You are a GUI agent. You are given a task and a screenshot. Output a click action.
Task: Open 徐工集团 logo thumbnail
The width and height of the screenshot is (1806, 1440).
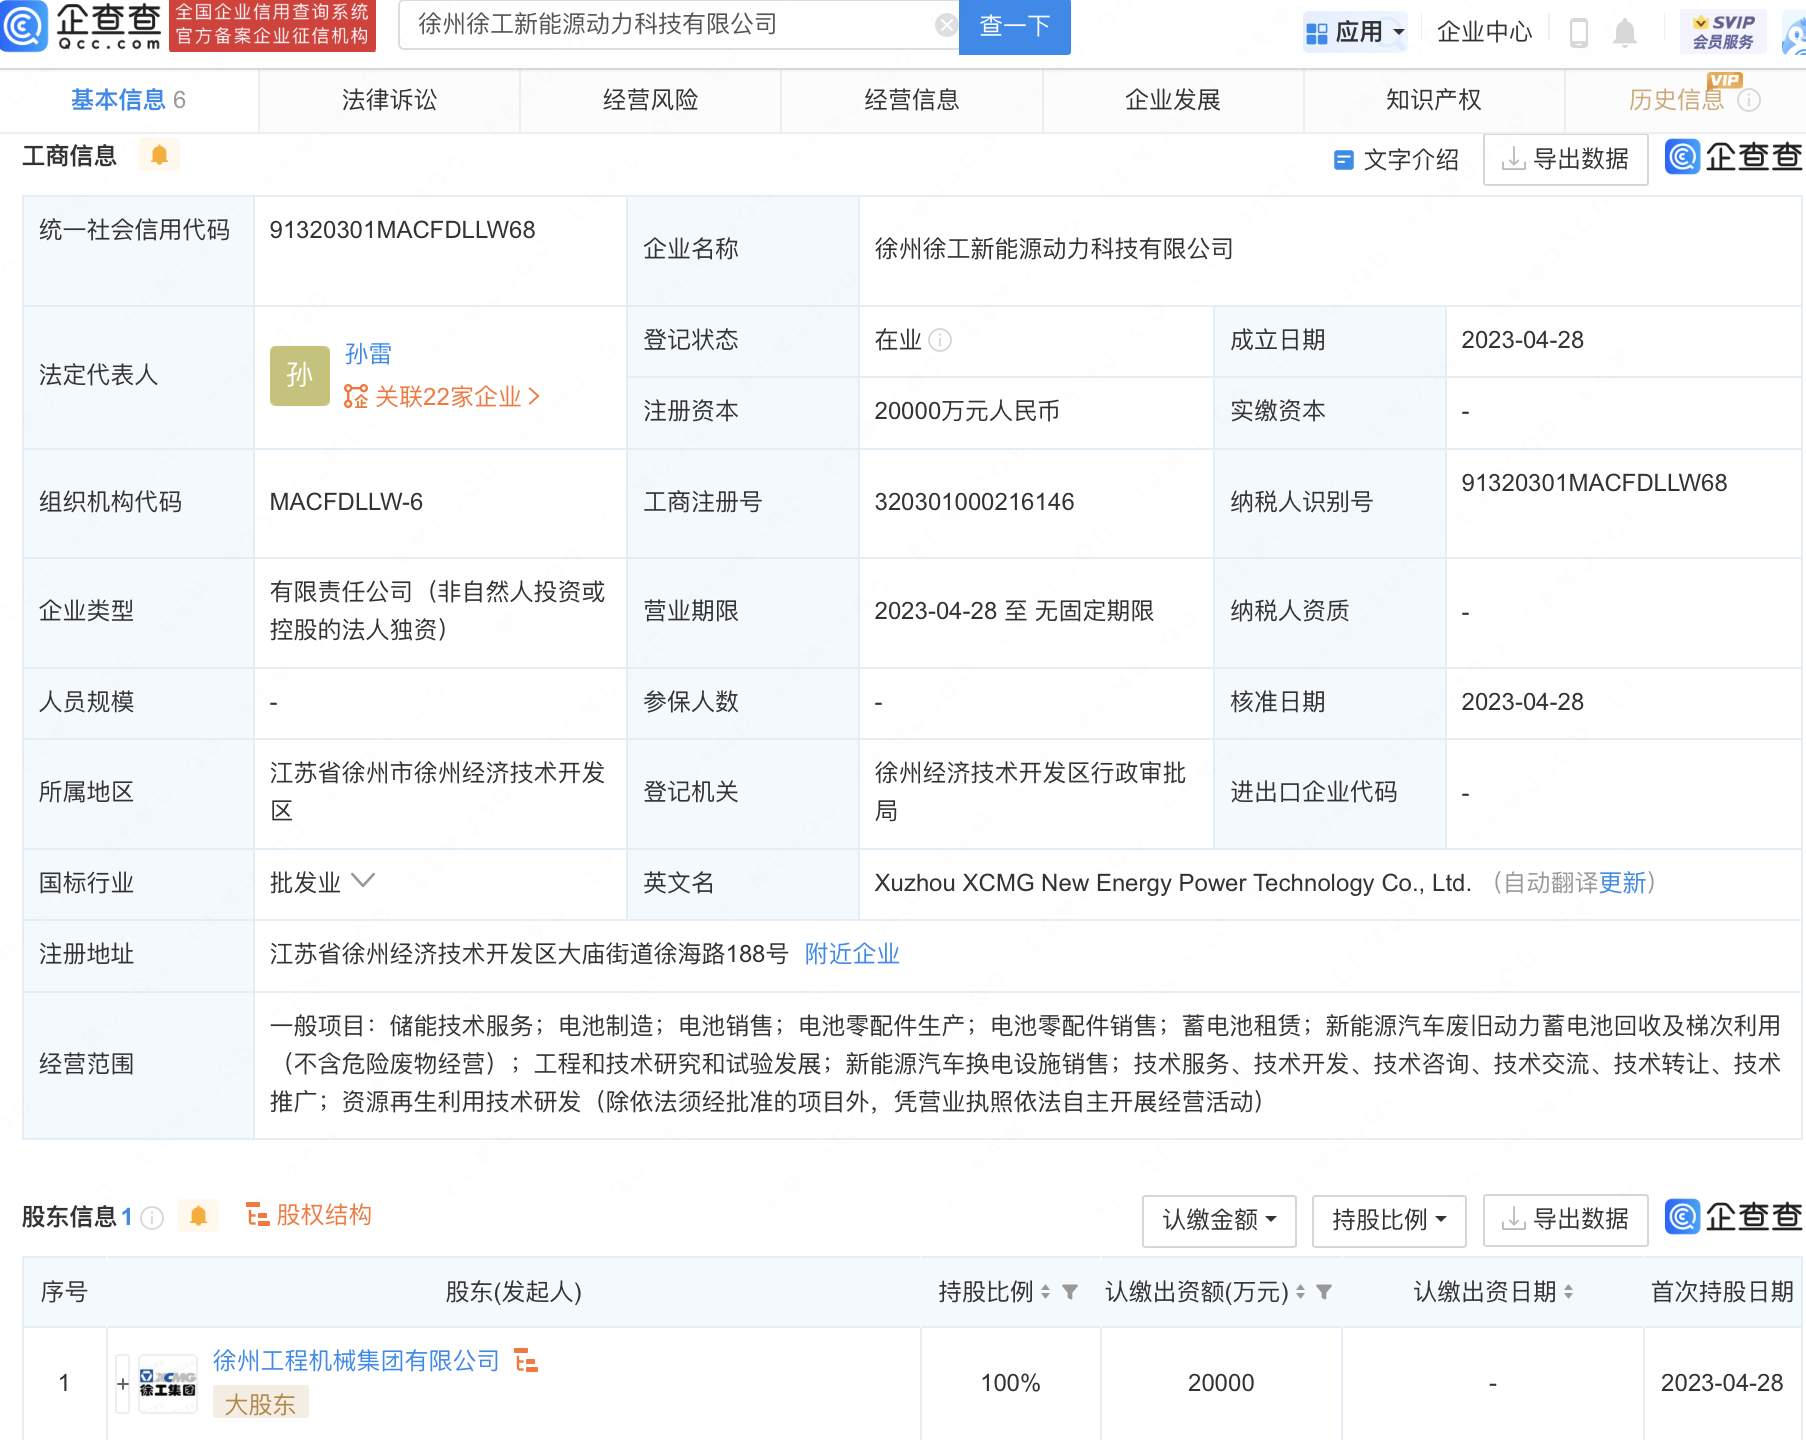point(168,1384)
